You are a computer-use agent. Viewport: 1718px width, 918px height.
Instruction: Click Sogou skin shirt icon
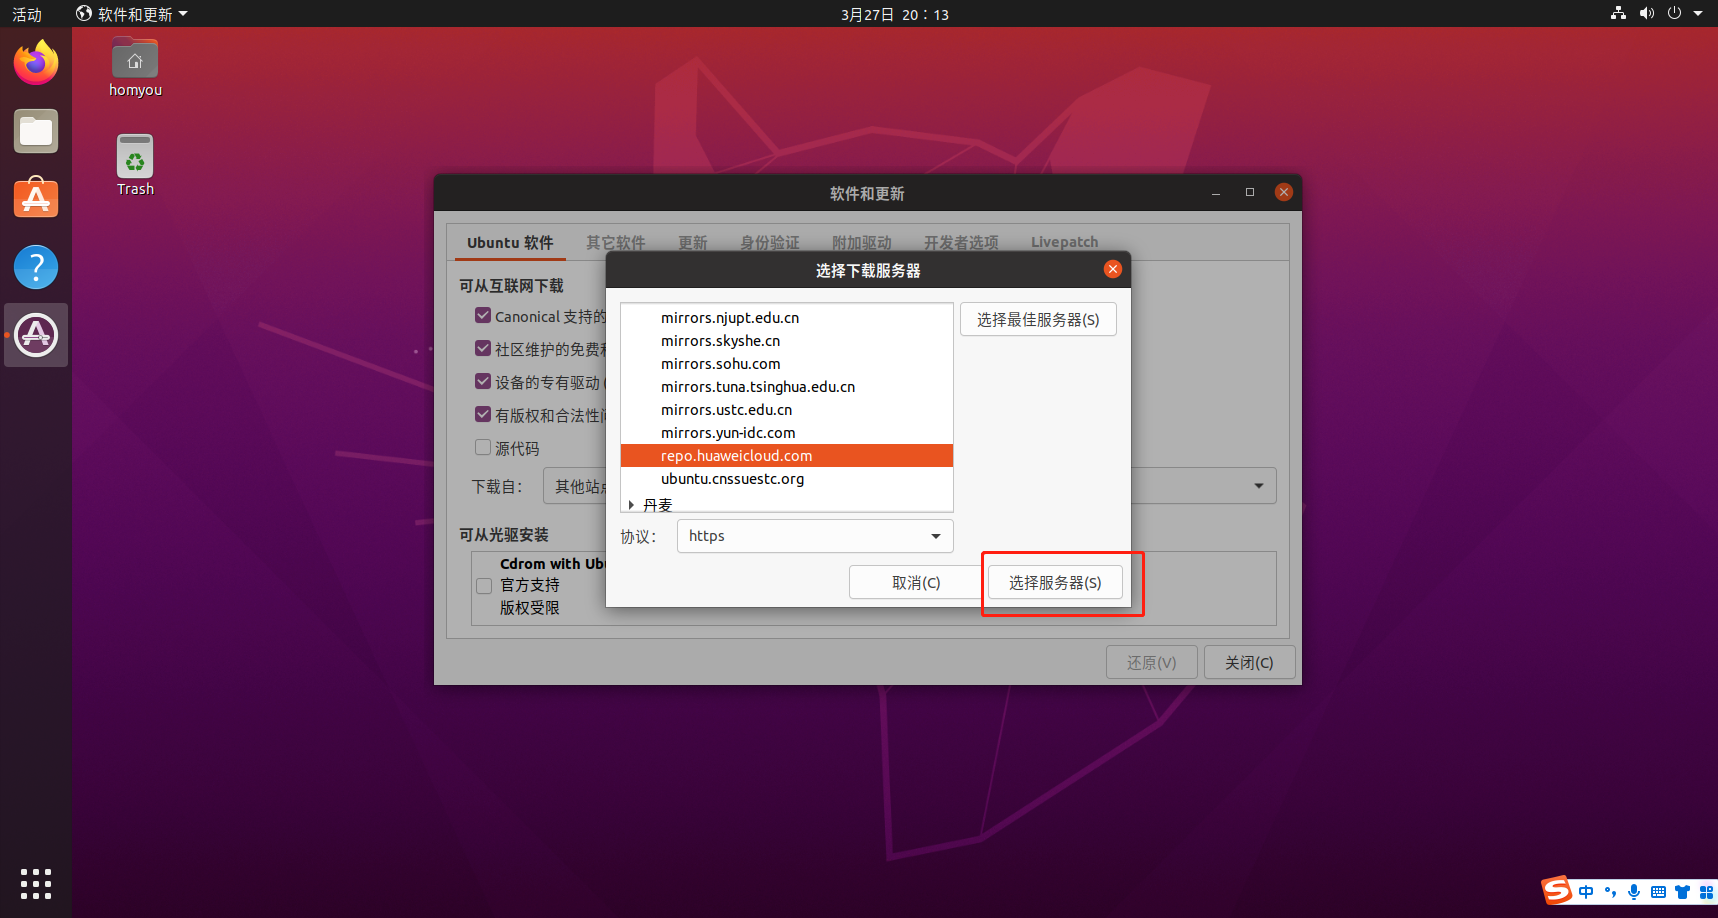tap(1682, 892)
